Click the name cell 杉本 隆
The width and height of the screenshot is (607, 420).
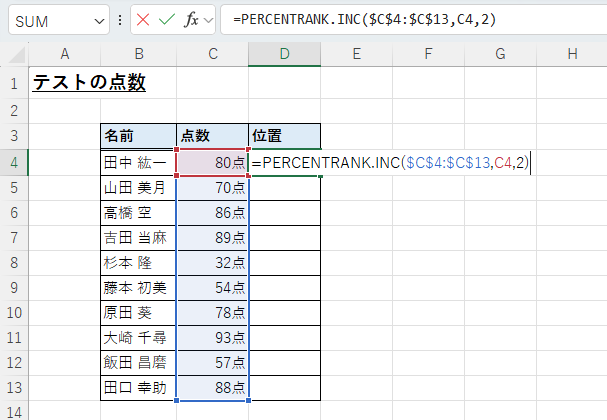[x=137, y=262]
